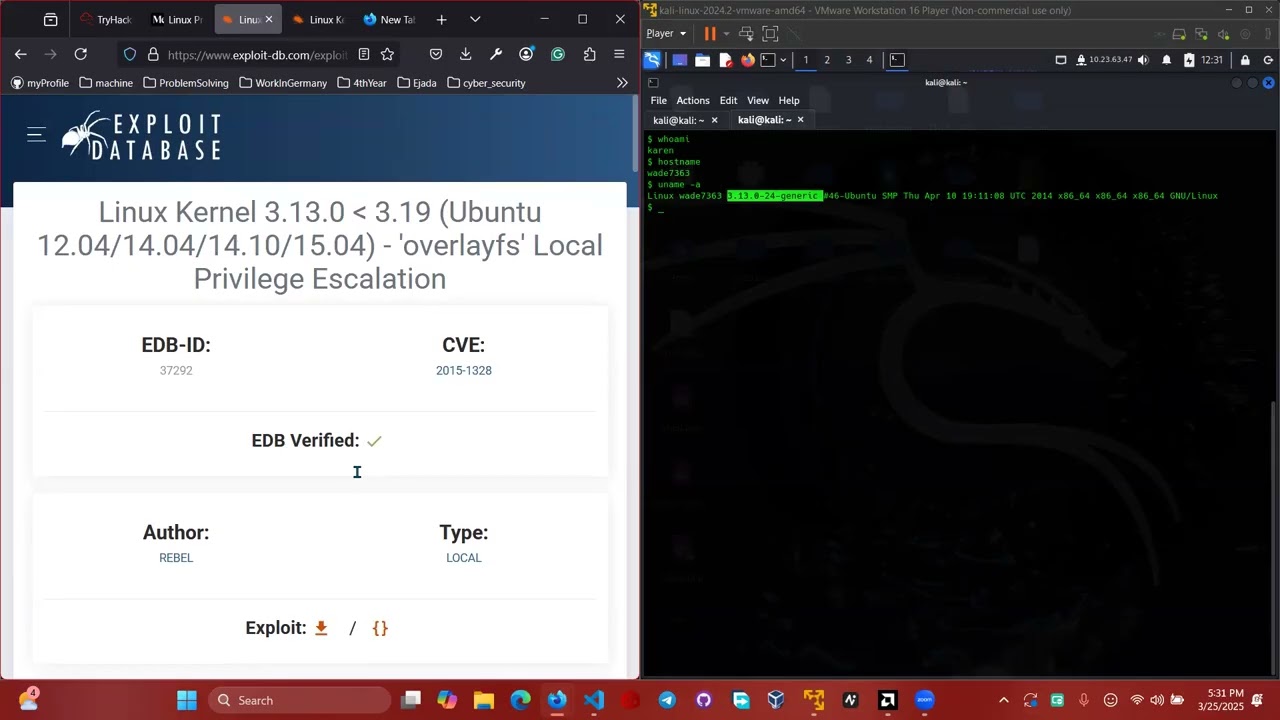Click the Windows taskbar Search box

pyautogui.click(x=300, y=700)
